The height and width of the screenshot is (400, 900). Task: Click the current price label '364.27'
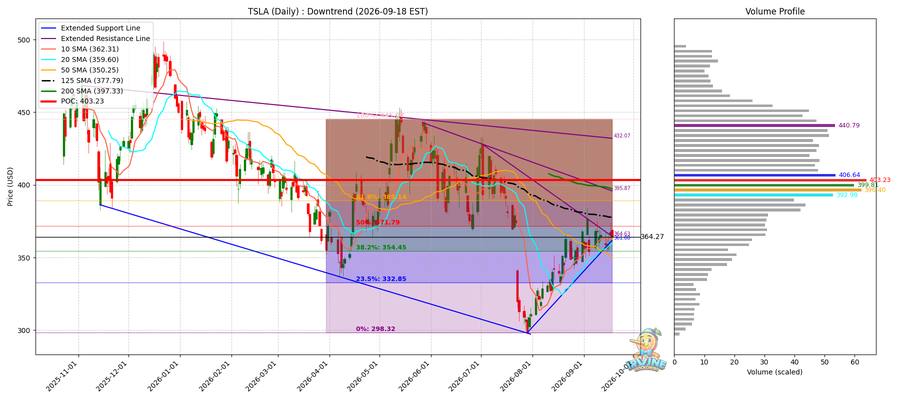point(652,236)
